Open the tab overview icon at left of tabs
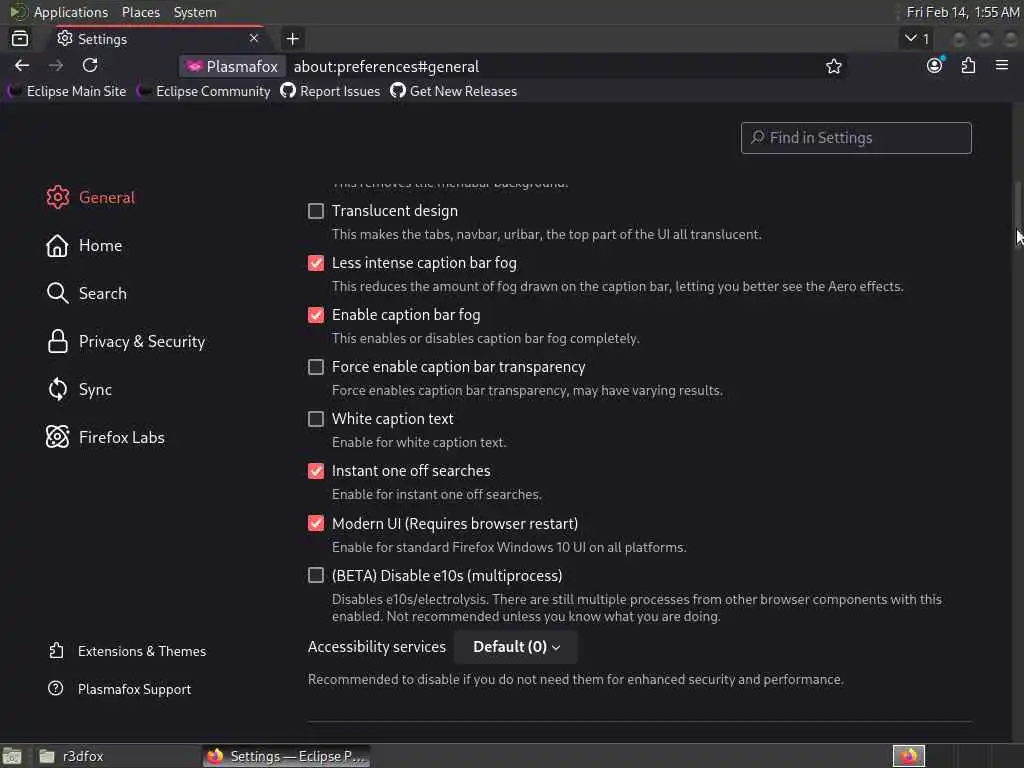Viewport: 1024px width, 768px height. tap(20, 39)
